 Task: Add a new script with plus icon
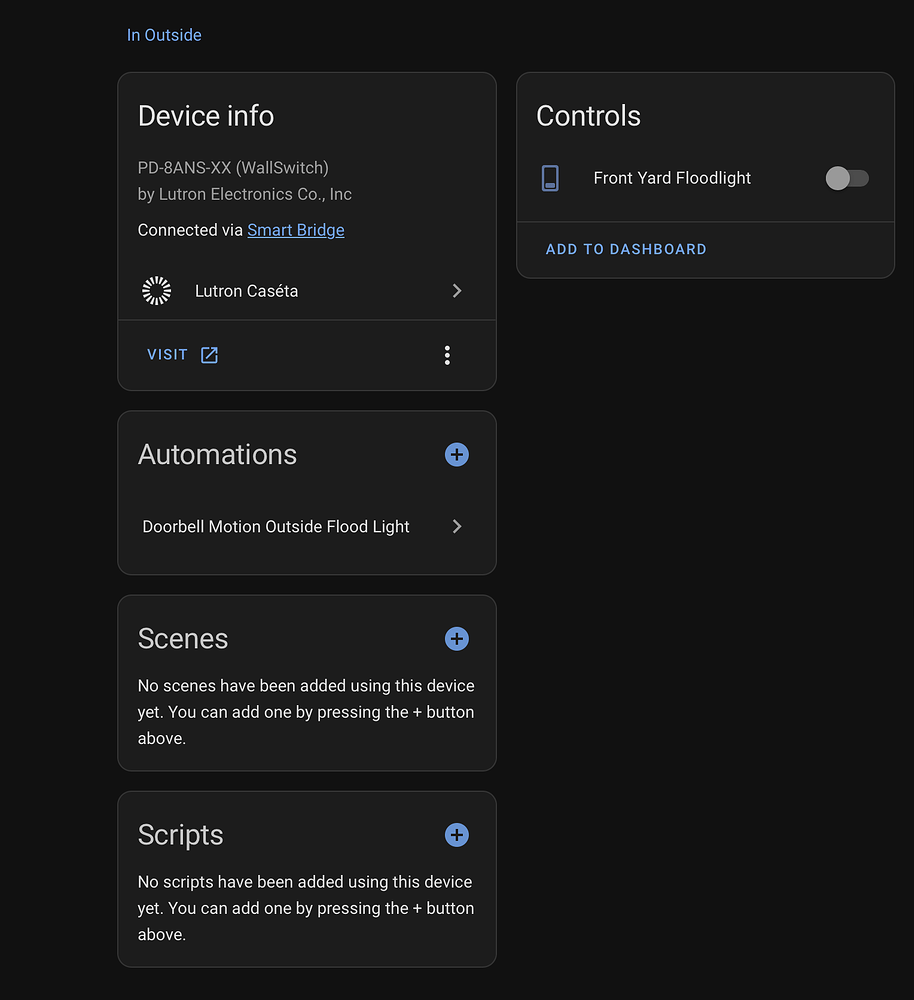click(456, 835)
